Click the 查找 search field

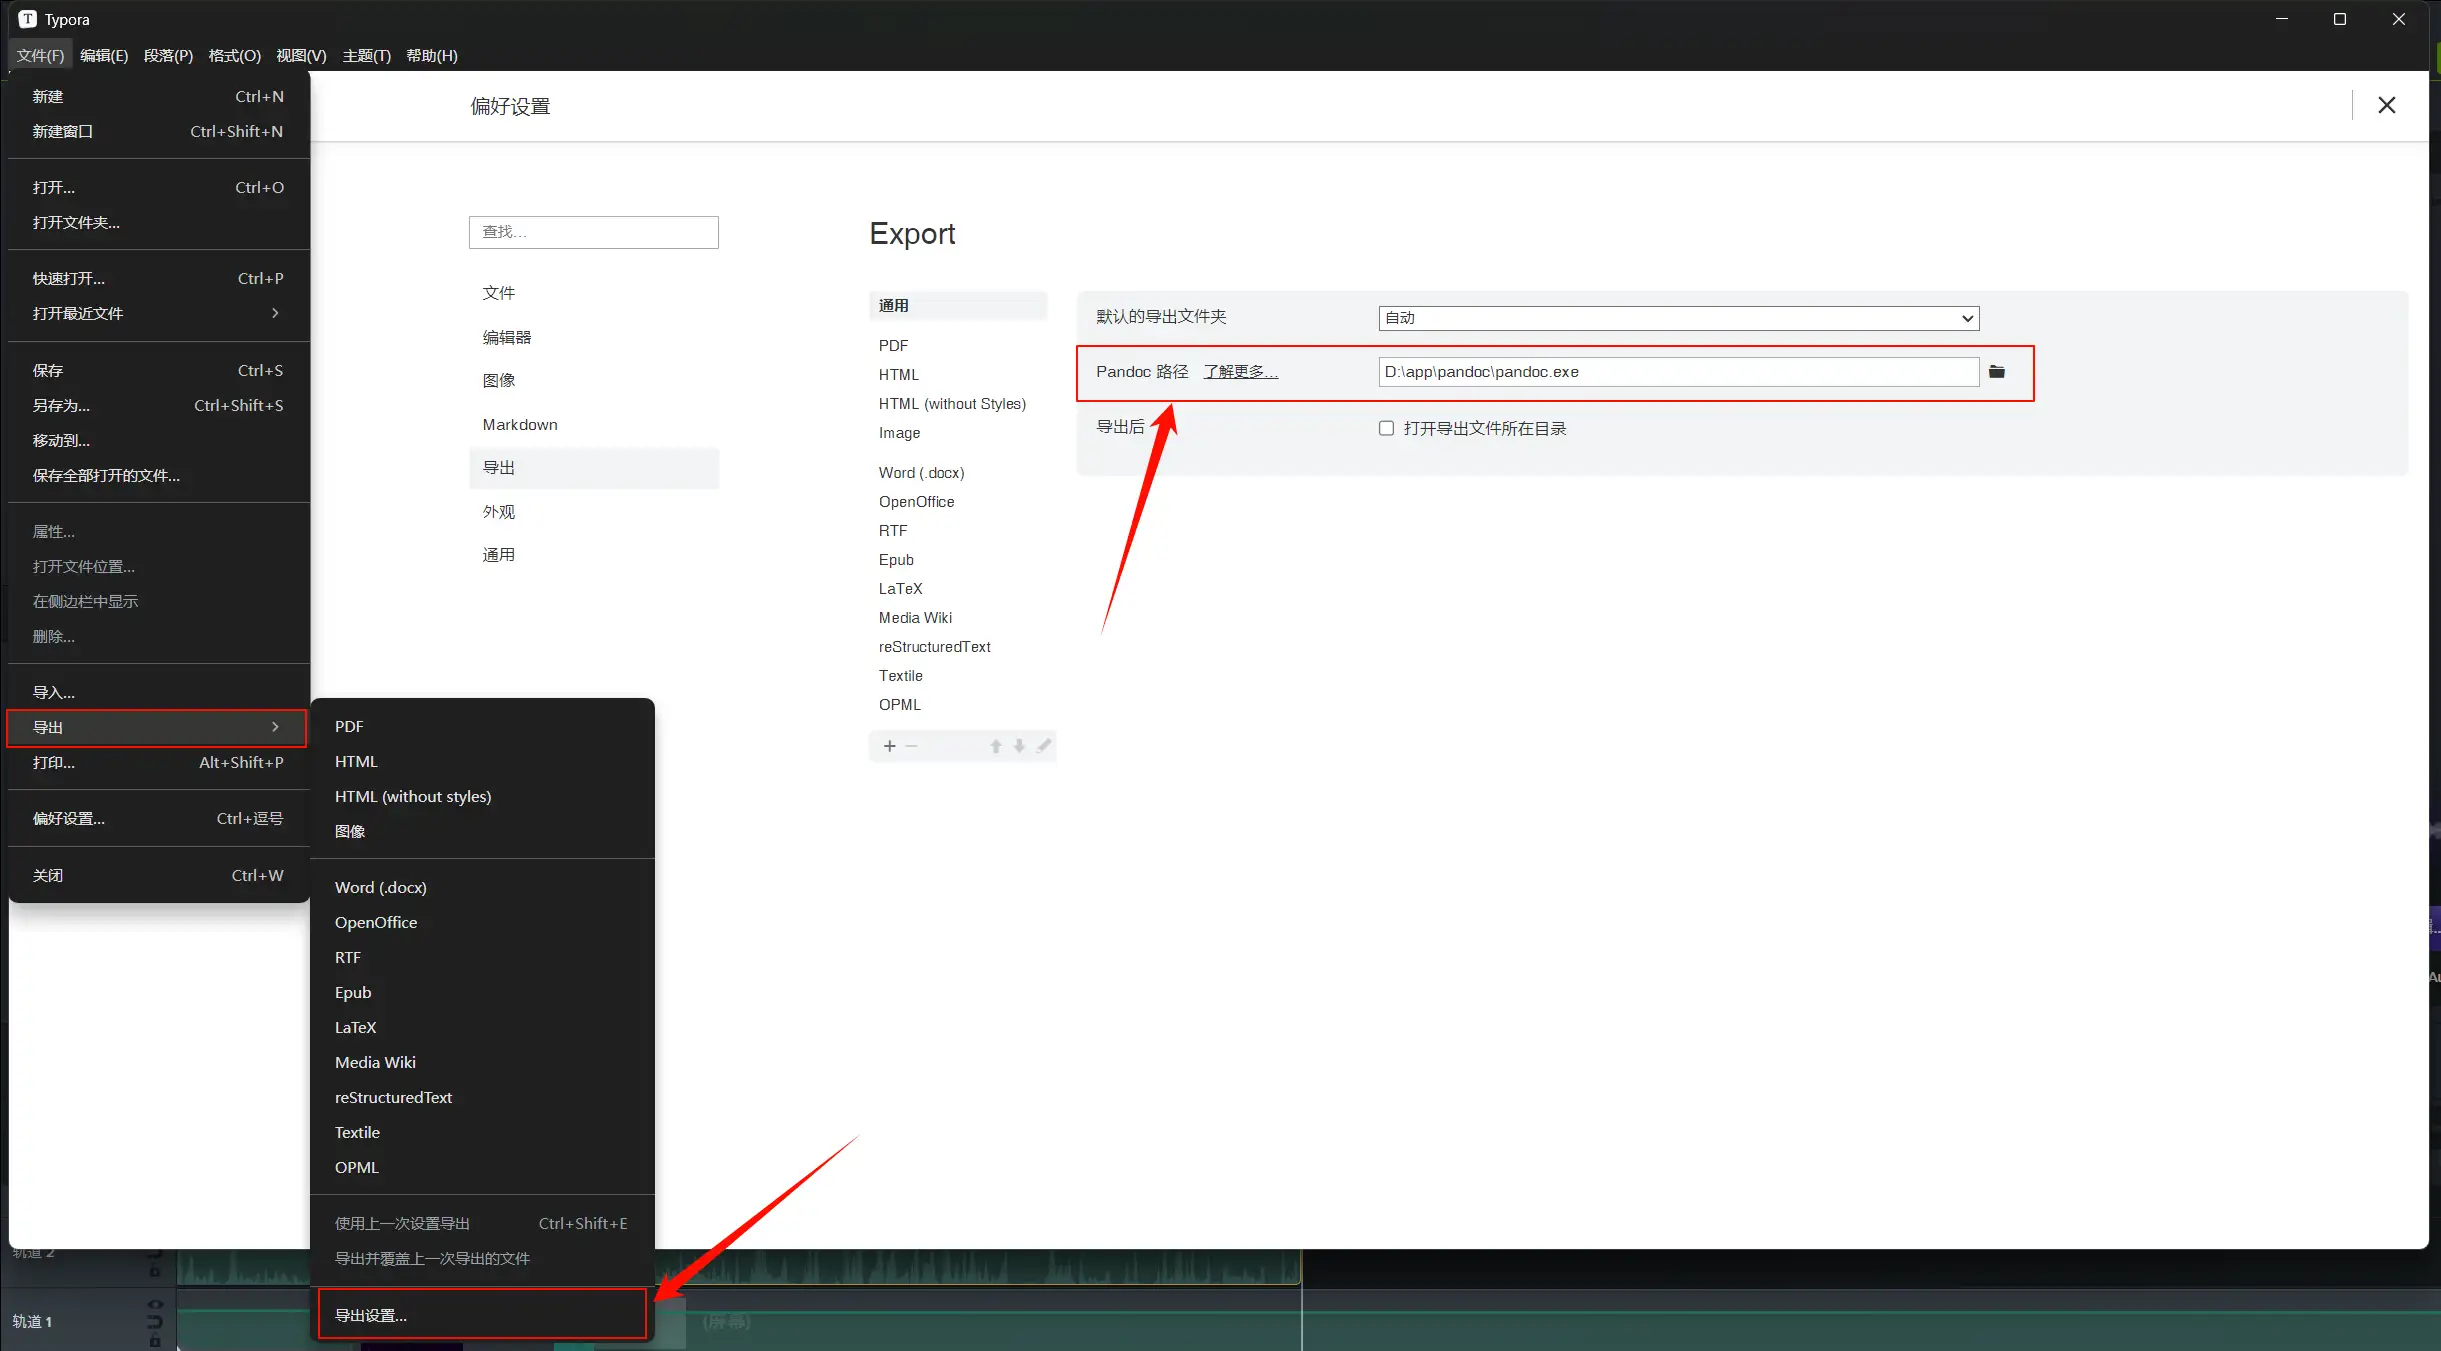[x=593, y=232]
